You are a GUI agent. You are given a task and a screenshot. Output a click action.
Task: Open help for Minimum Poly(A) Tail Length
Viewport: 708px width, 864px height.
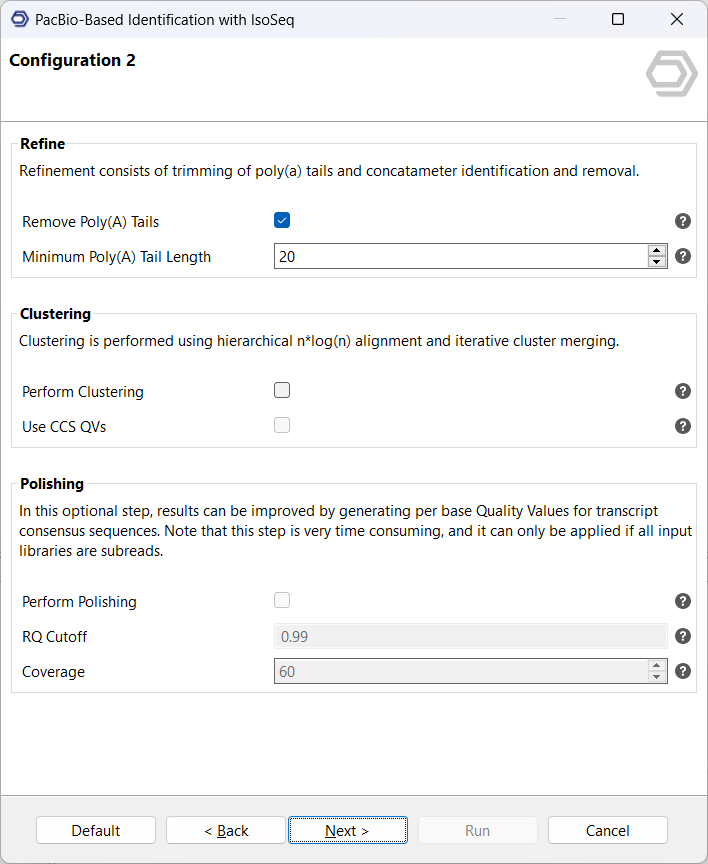point(683,256)
